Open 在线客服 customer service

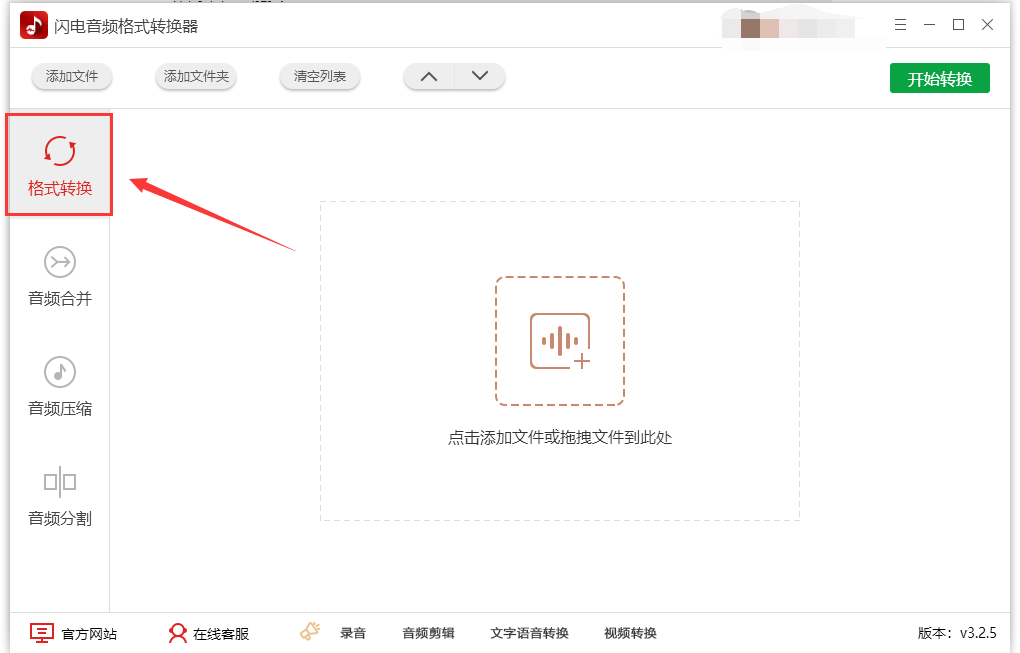point(208,633)
